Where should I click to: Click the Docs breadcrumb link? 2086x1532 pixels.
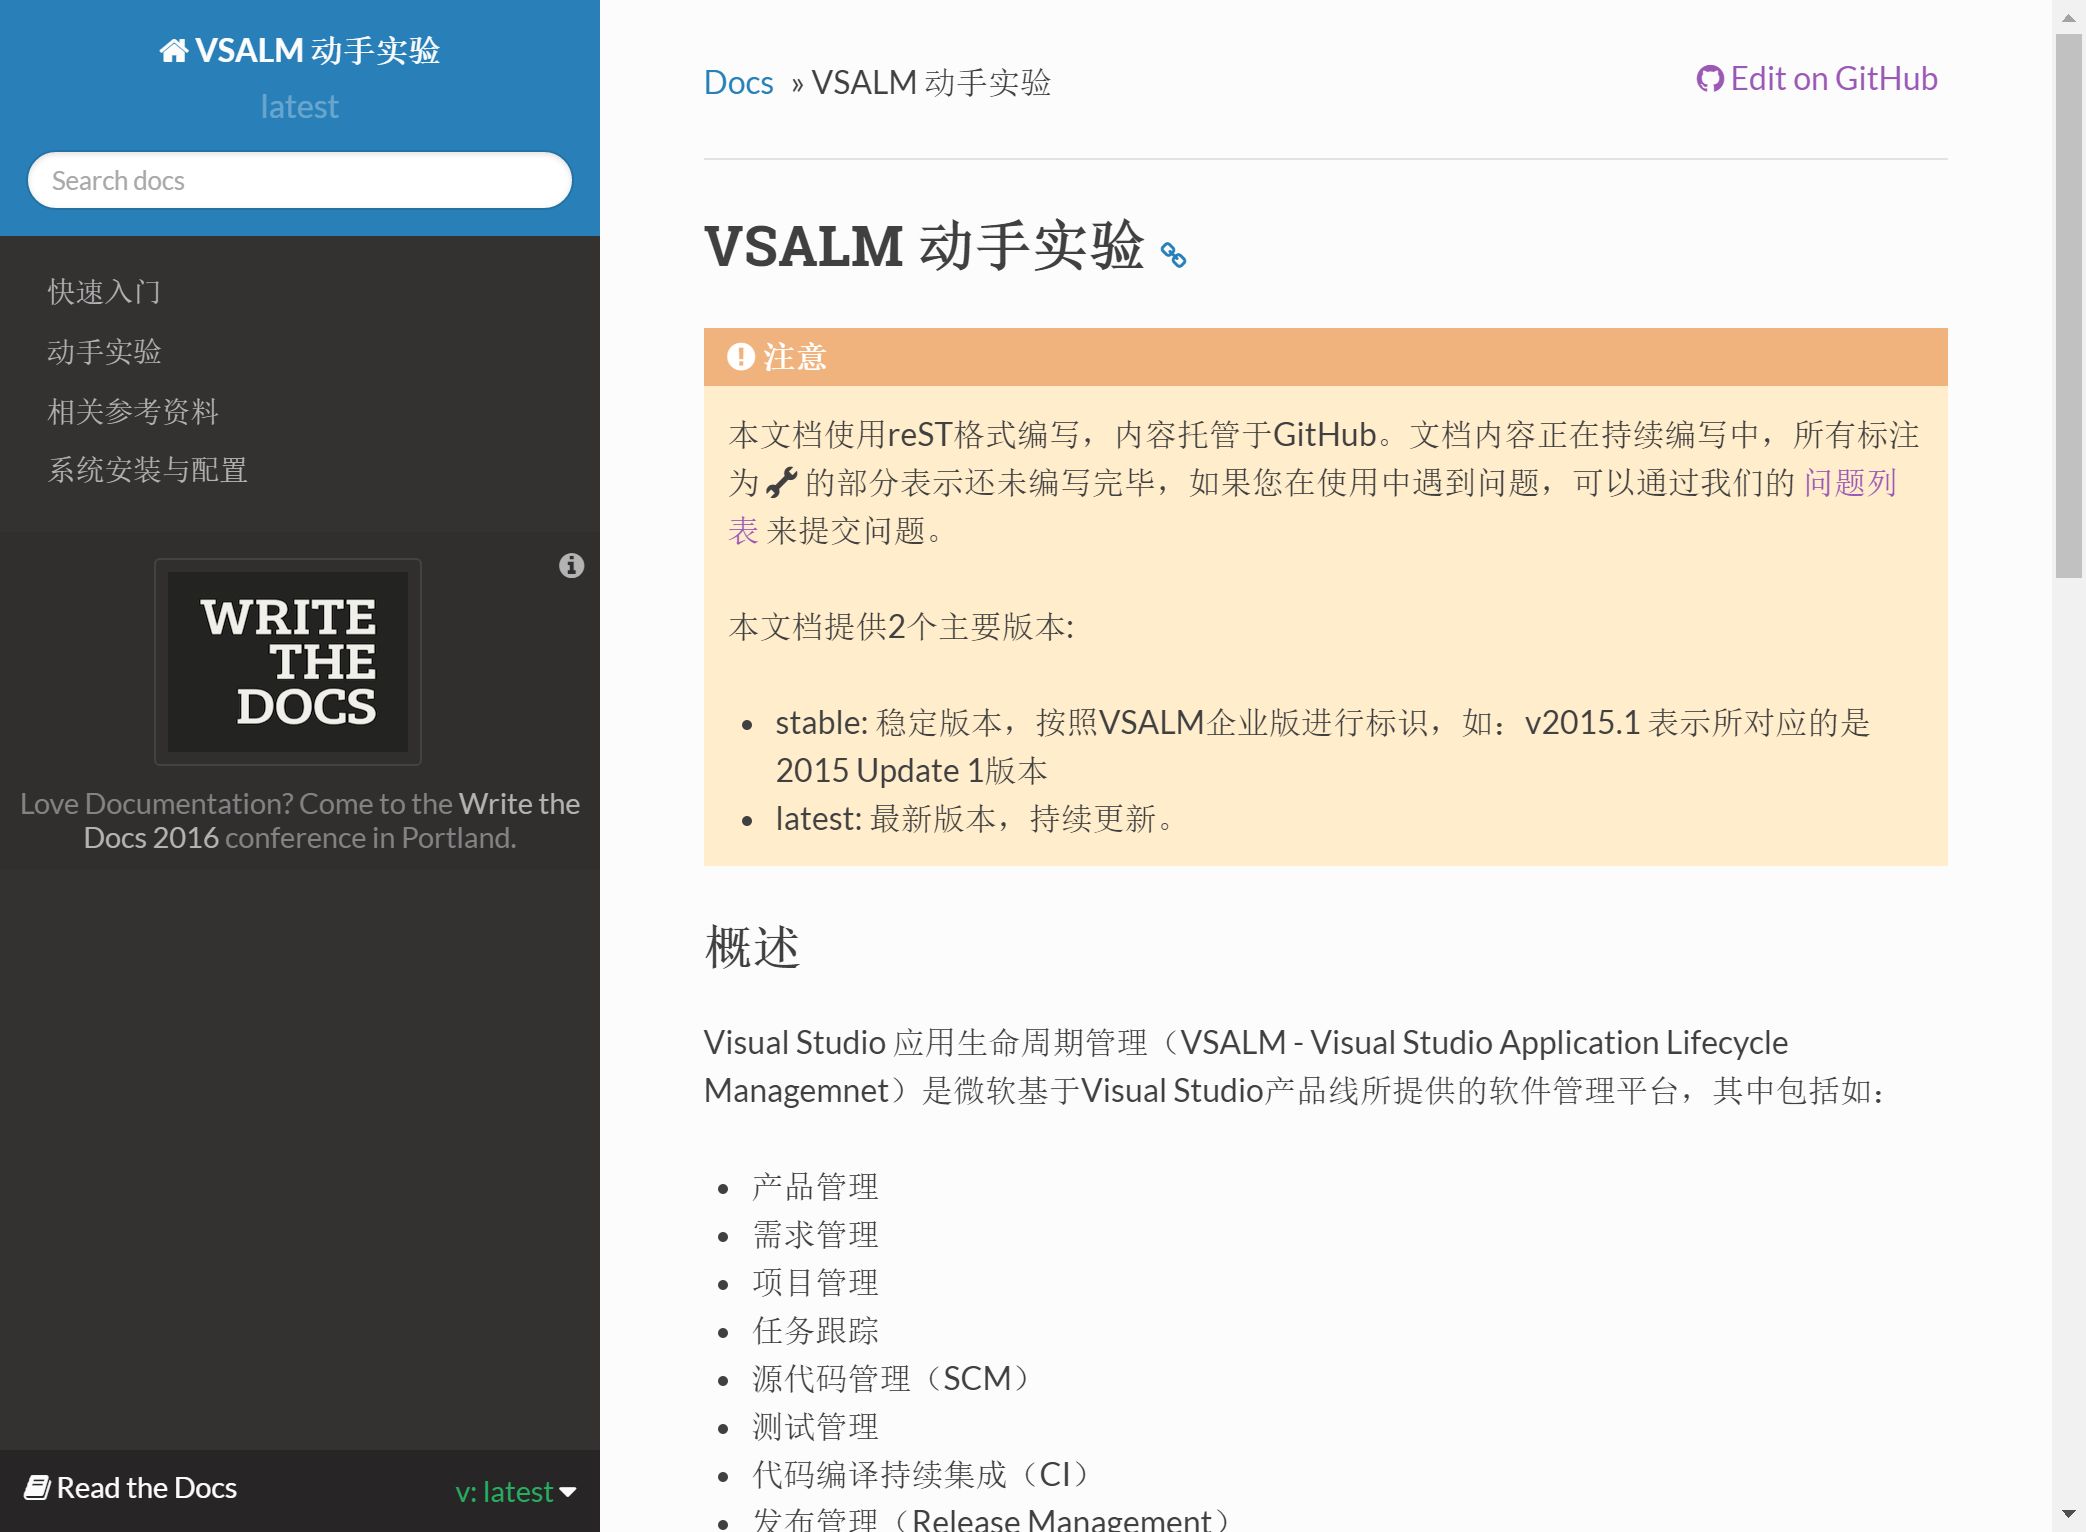[739, 78]
